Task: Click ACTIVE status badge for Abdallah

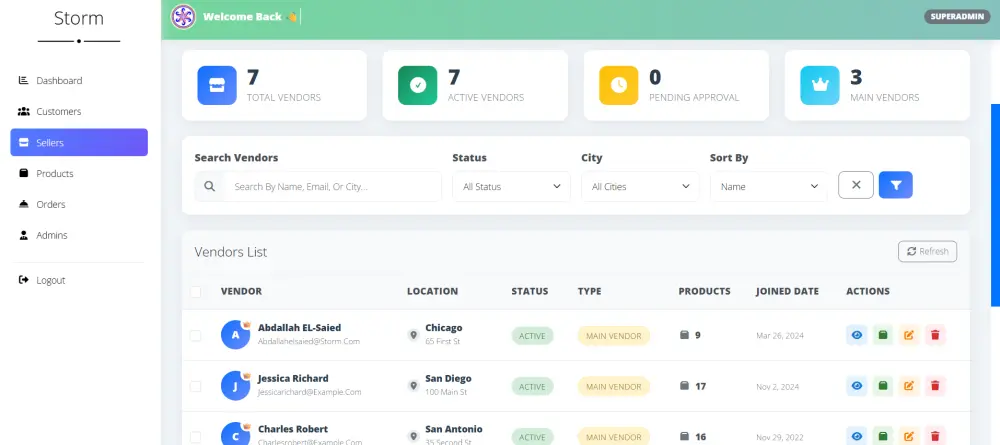Action: [x=532, y=335]
